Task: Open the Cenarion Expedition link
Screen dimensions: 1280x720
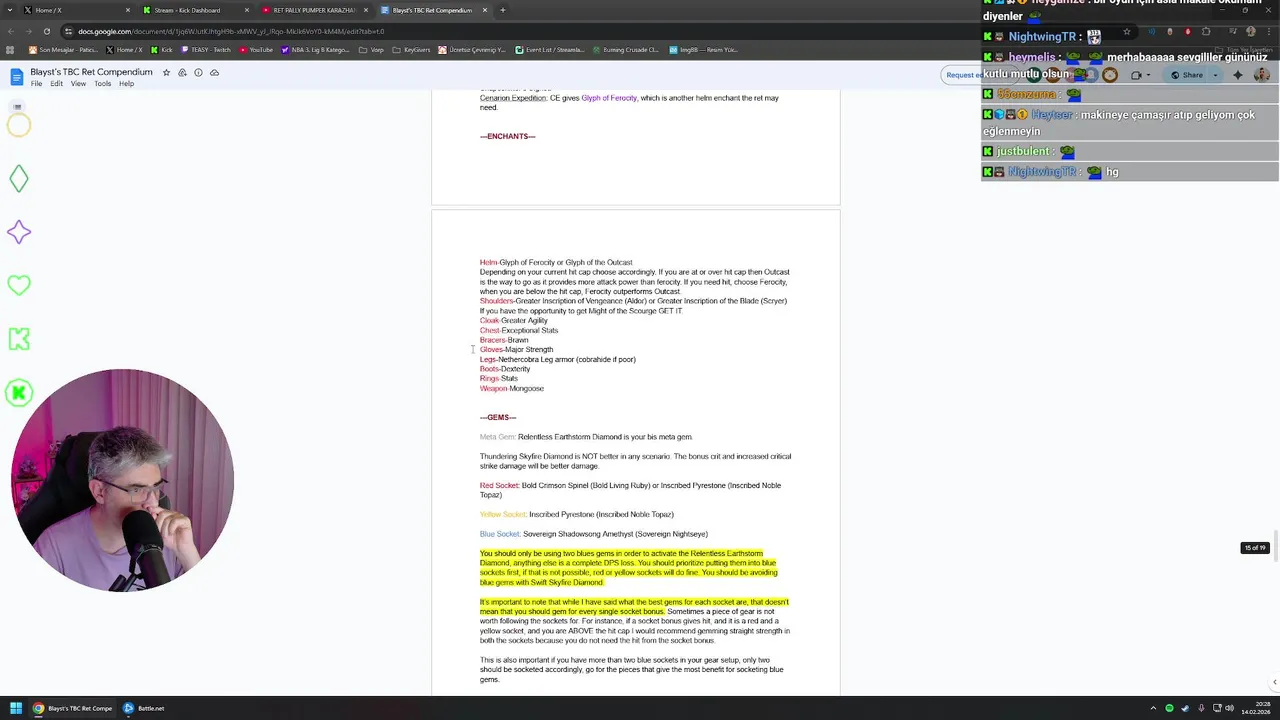Action: 512,98
